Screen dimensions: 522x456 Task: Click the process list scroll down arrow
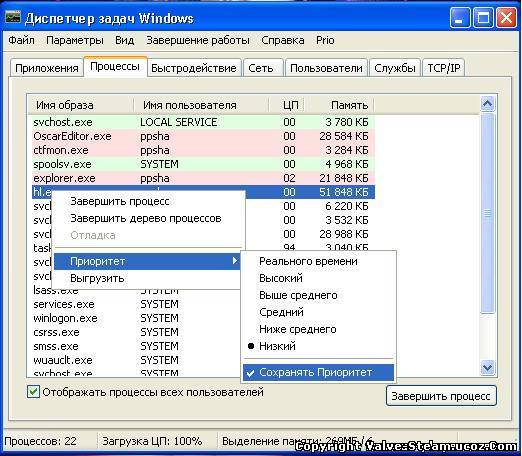tap(487, 367)
